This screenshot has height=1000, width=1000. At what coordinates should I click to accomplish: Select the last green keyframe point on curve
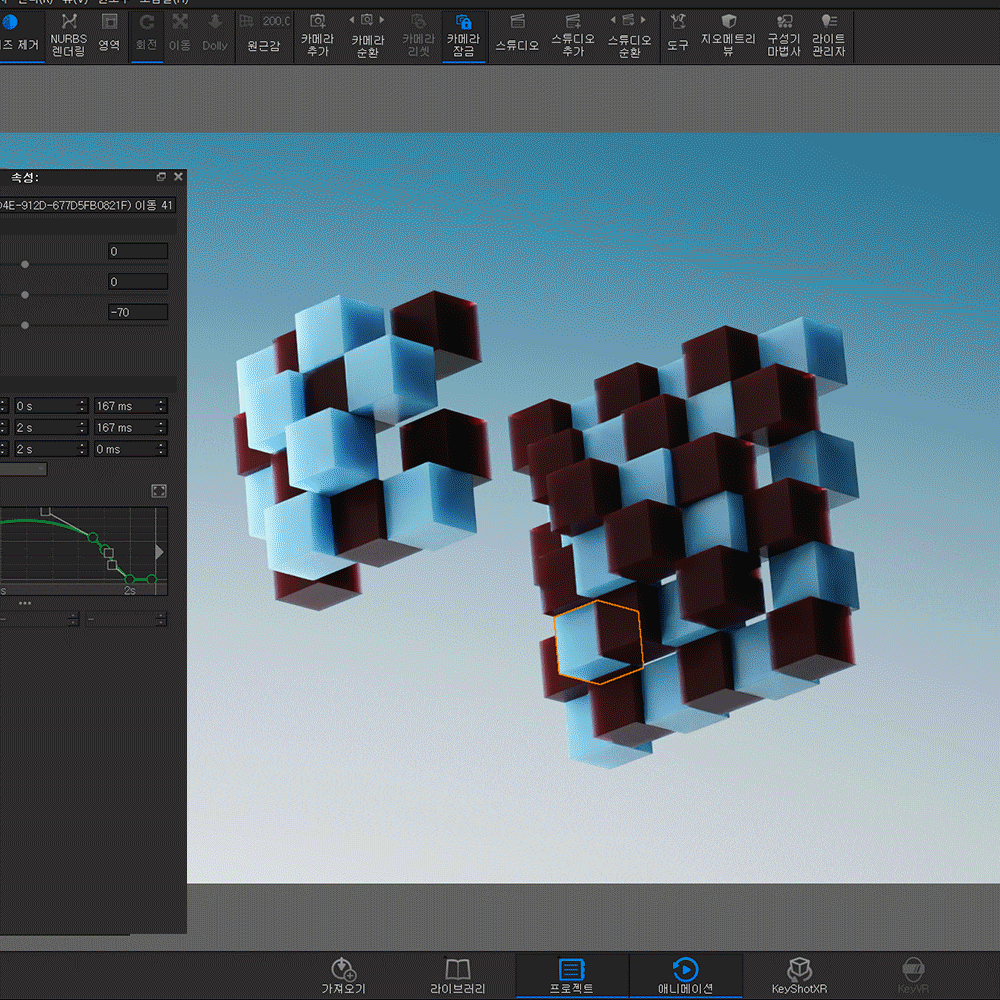tap(152, 579)
